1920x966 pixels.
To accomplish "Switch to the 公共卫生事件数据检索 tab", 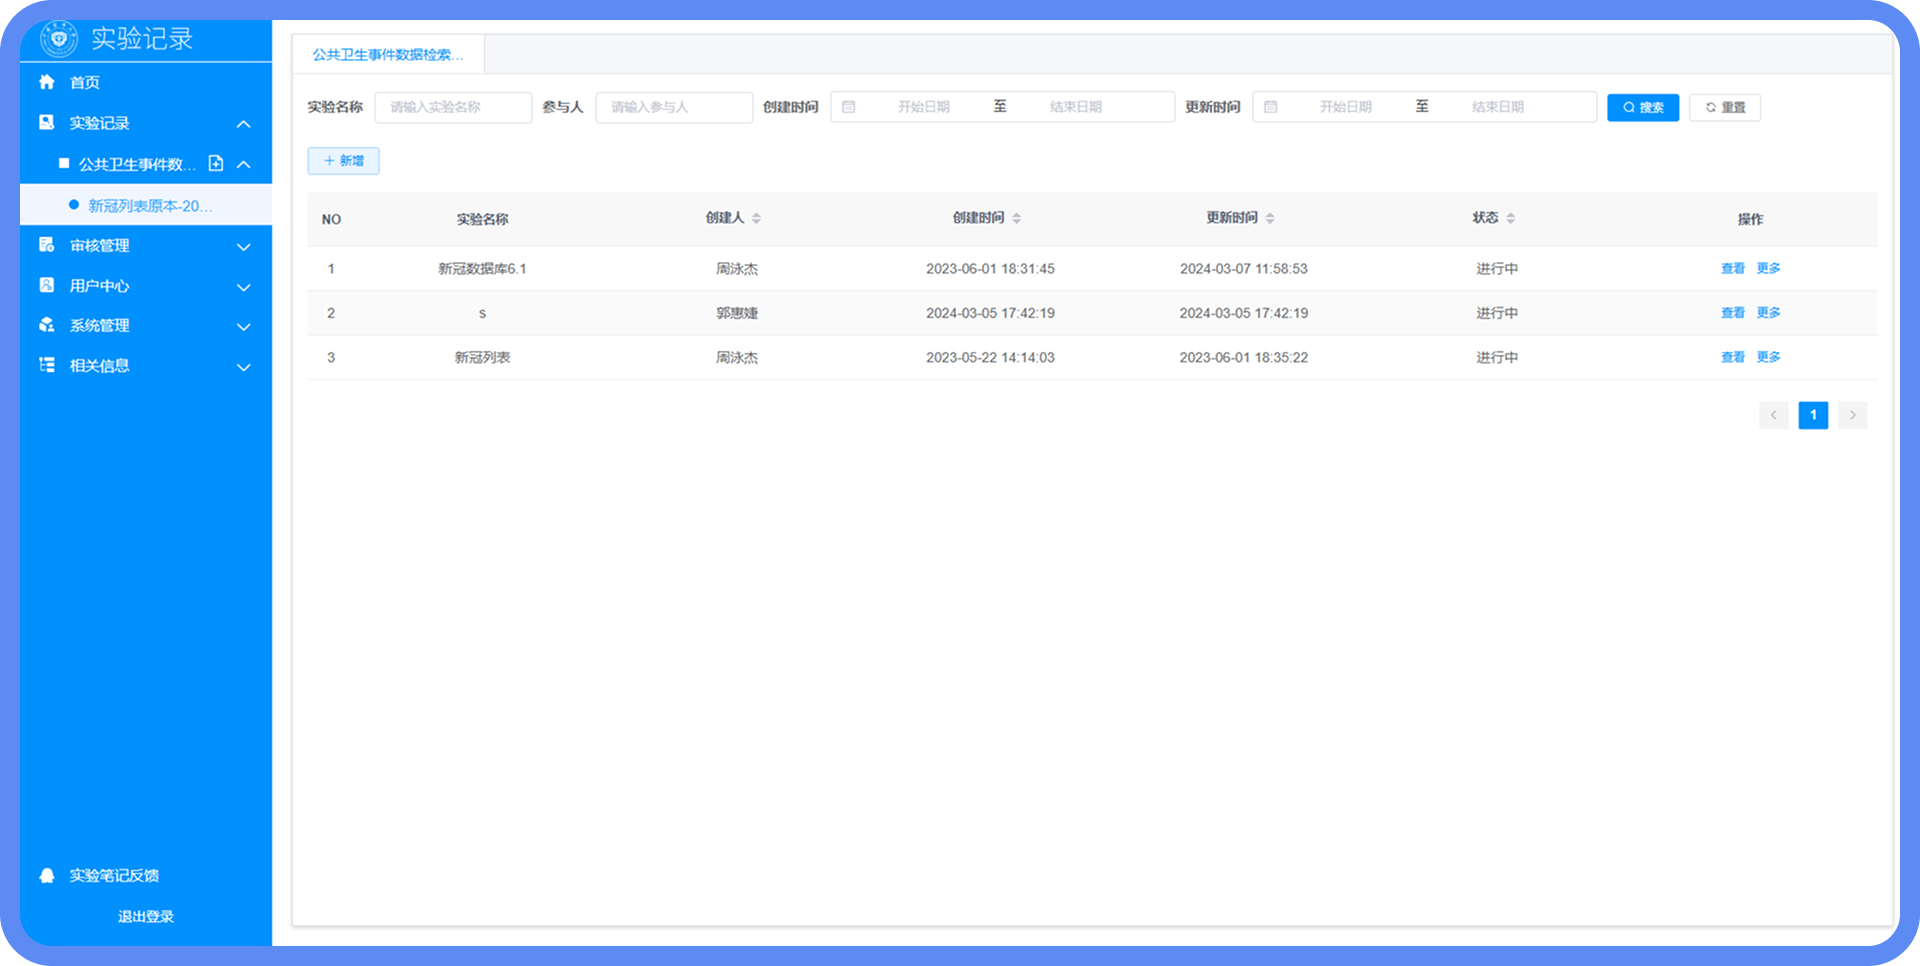I will click(388, 55).
